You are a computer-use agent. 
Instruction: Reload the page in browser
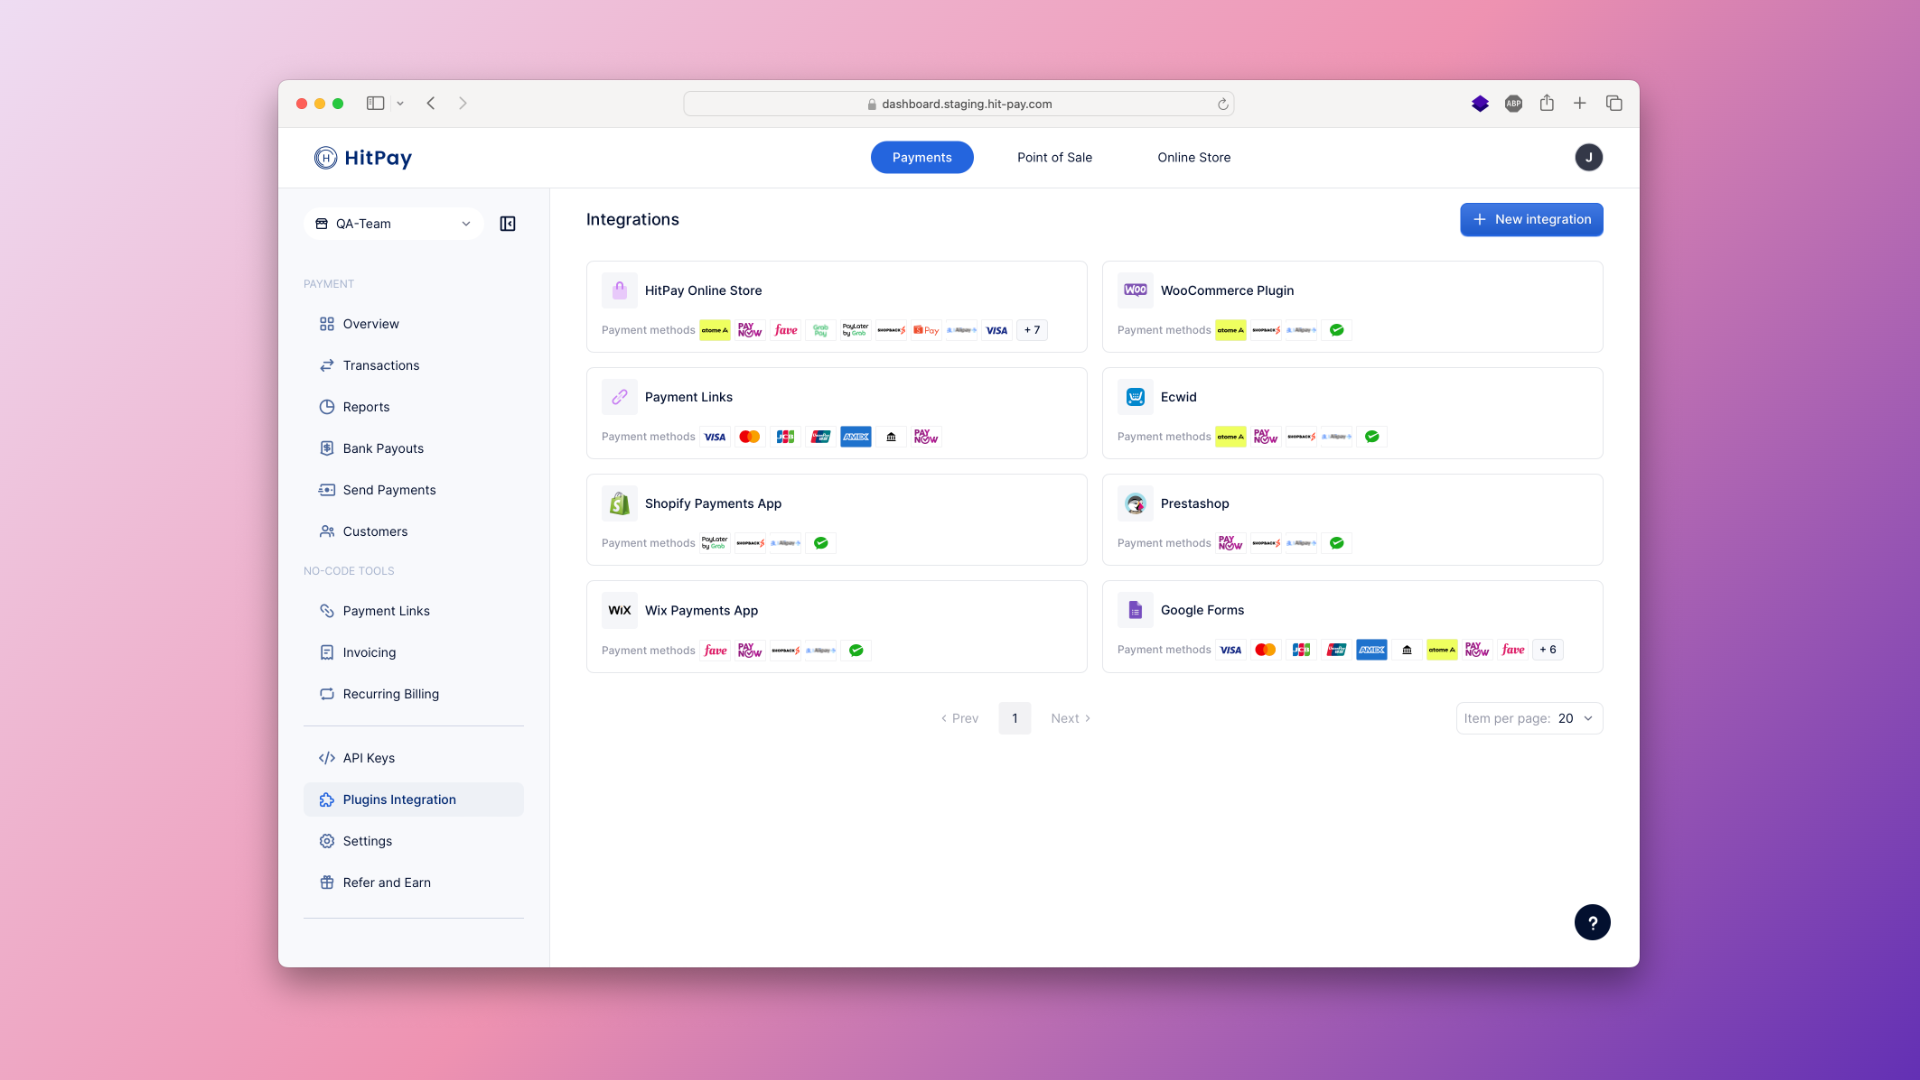pos(1222,104)
